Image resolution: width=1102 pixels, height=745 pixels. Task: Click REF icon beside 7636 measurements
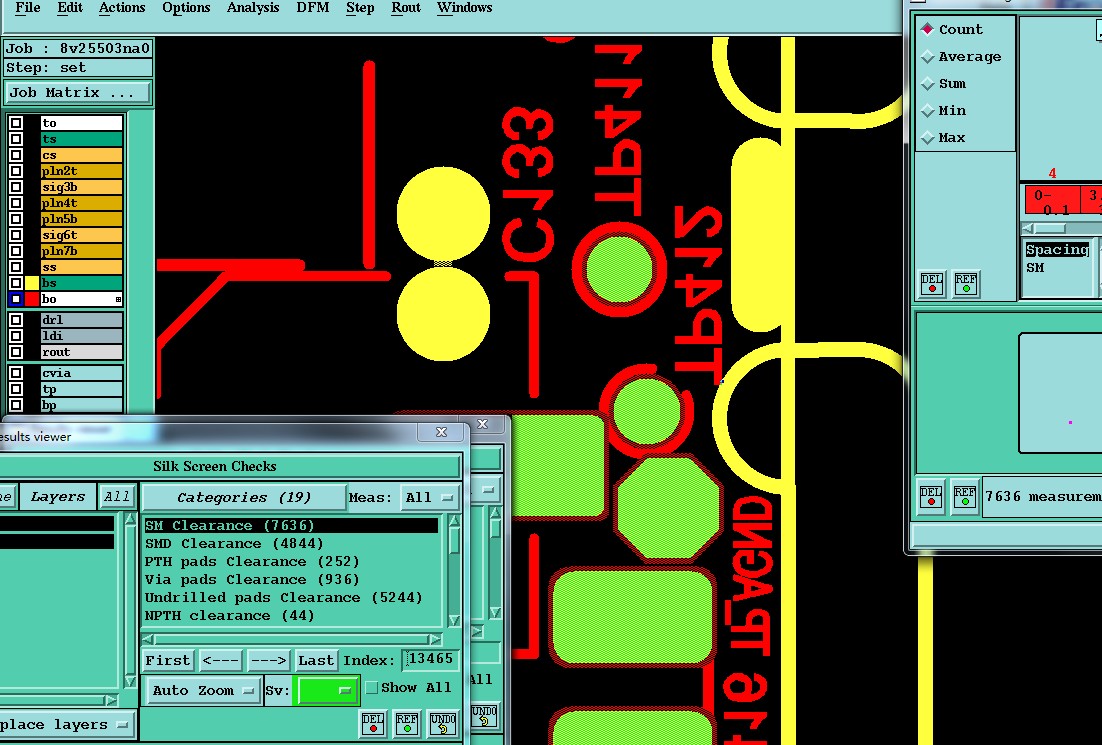tap(964, 497)
